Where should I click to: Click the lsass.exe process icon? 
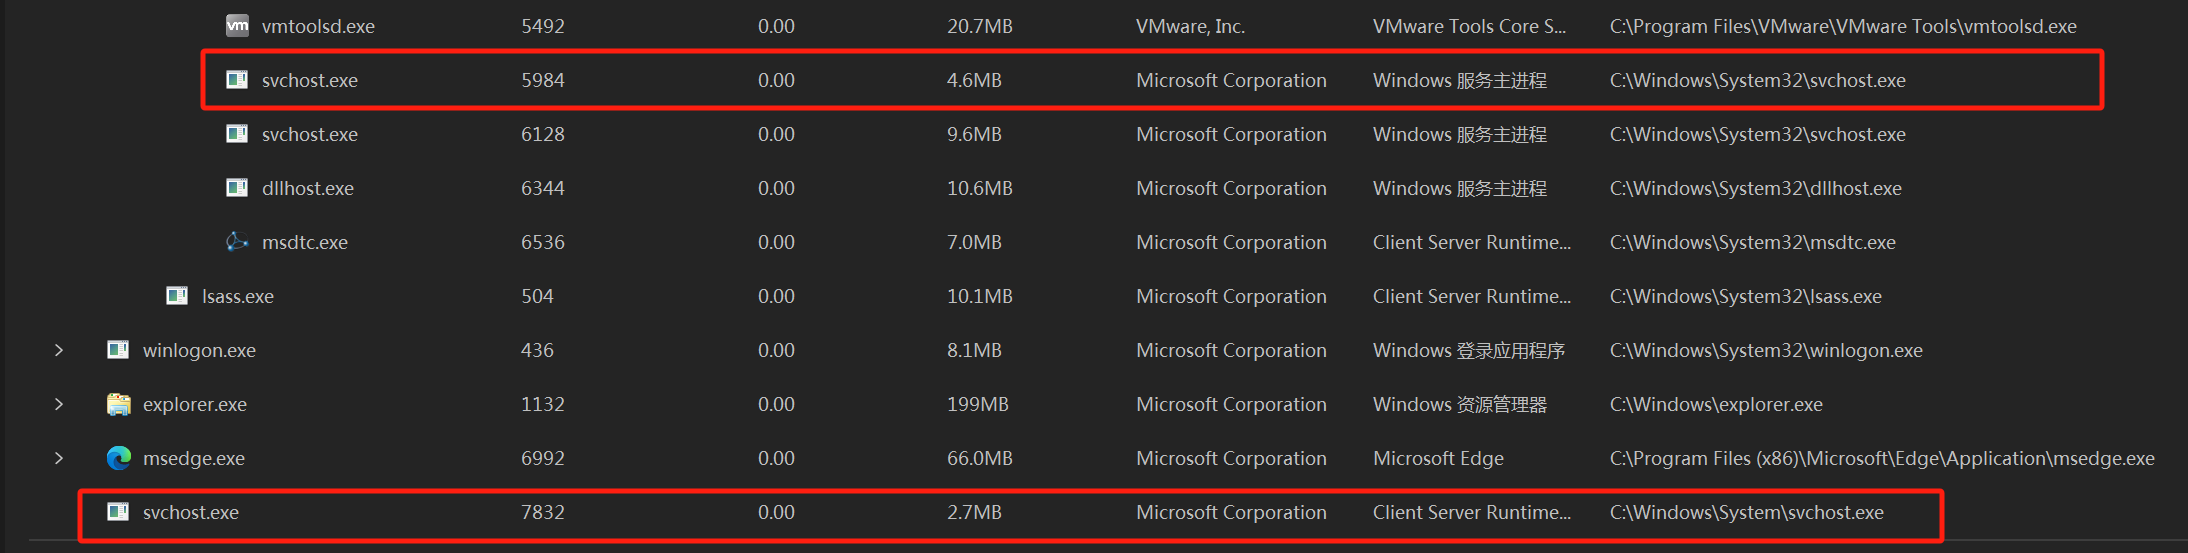click(177, 296)
